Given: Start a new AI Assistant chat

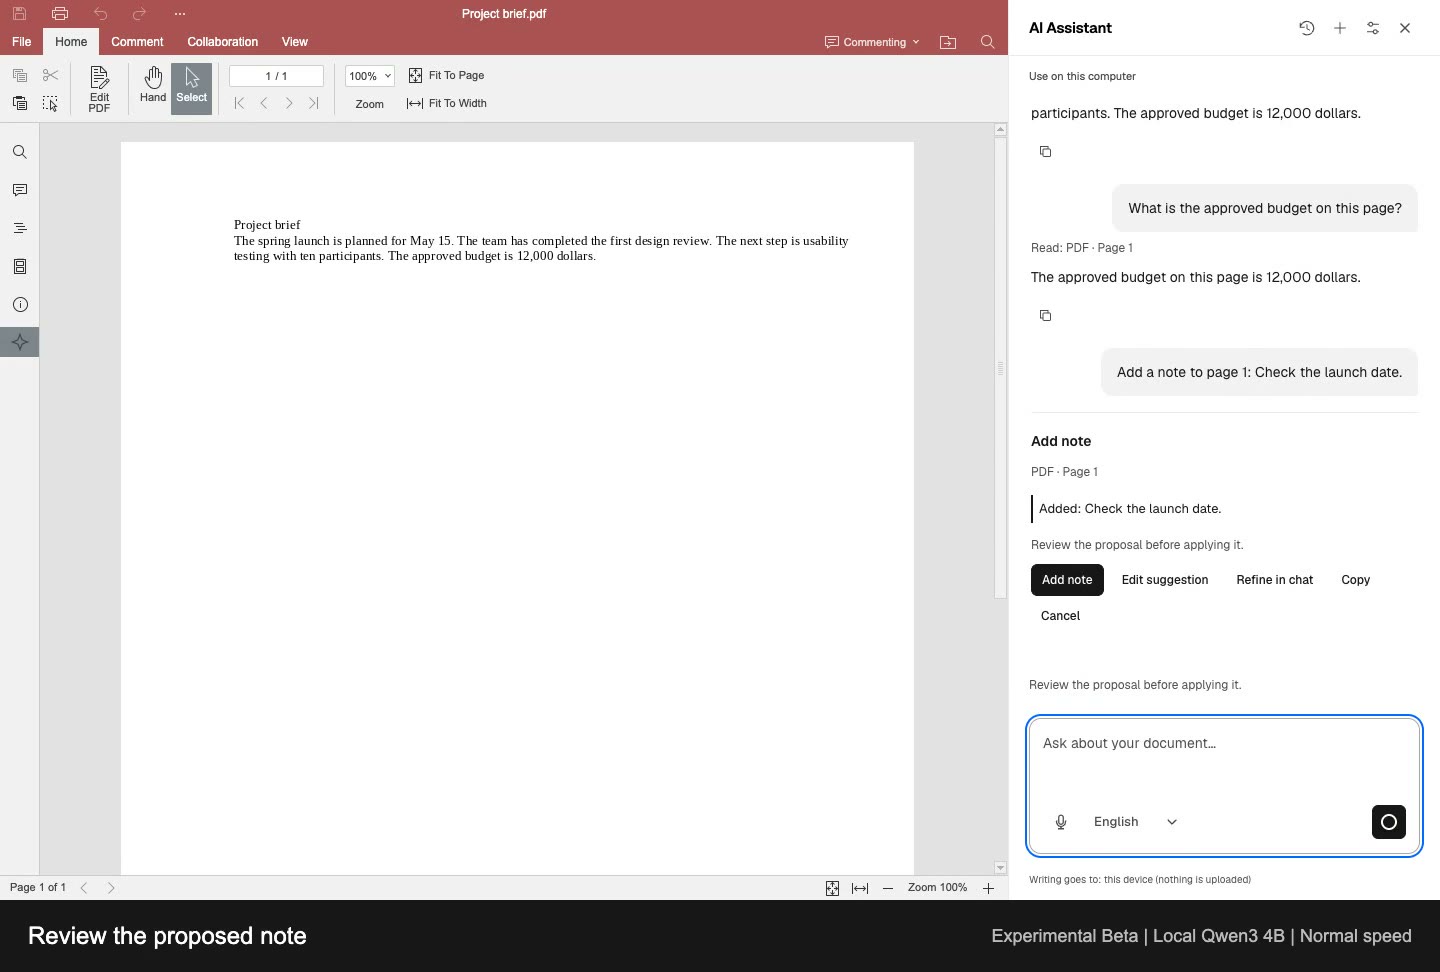Looking at the screenshot, I should (x=1340, y=28).
